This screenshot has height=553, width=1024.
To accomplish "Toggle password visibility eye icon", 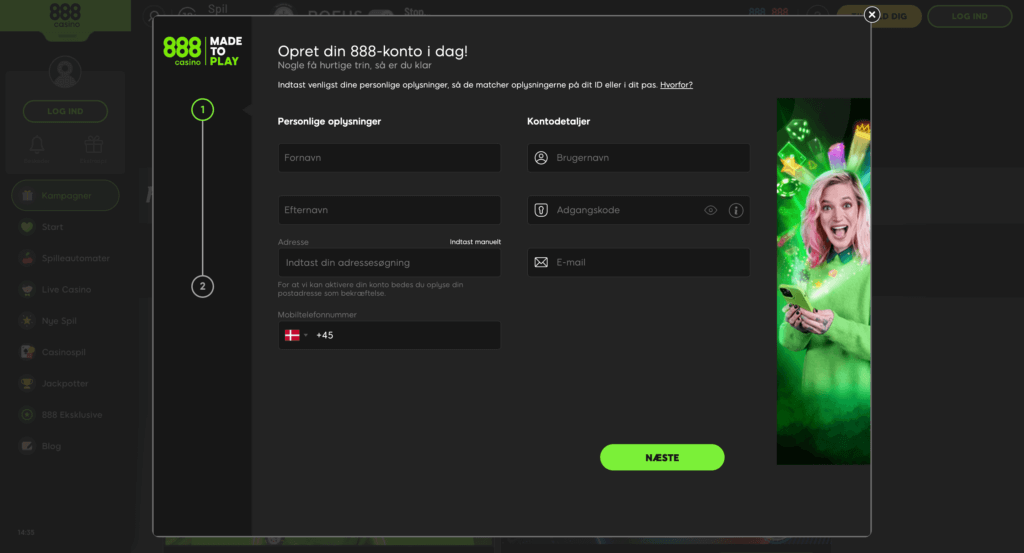I will [x=711, y=210].
